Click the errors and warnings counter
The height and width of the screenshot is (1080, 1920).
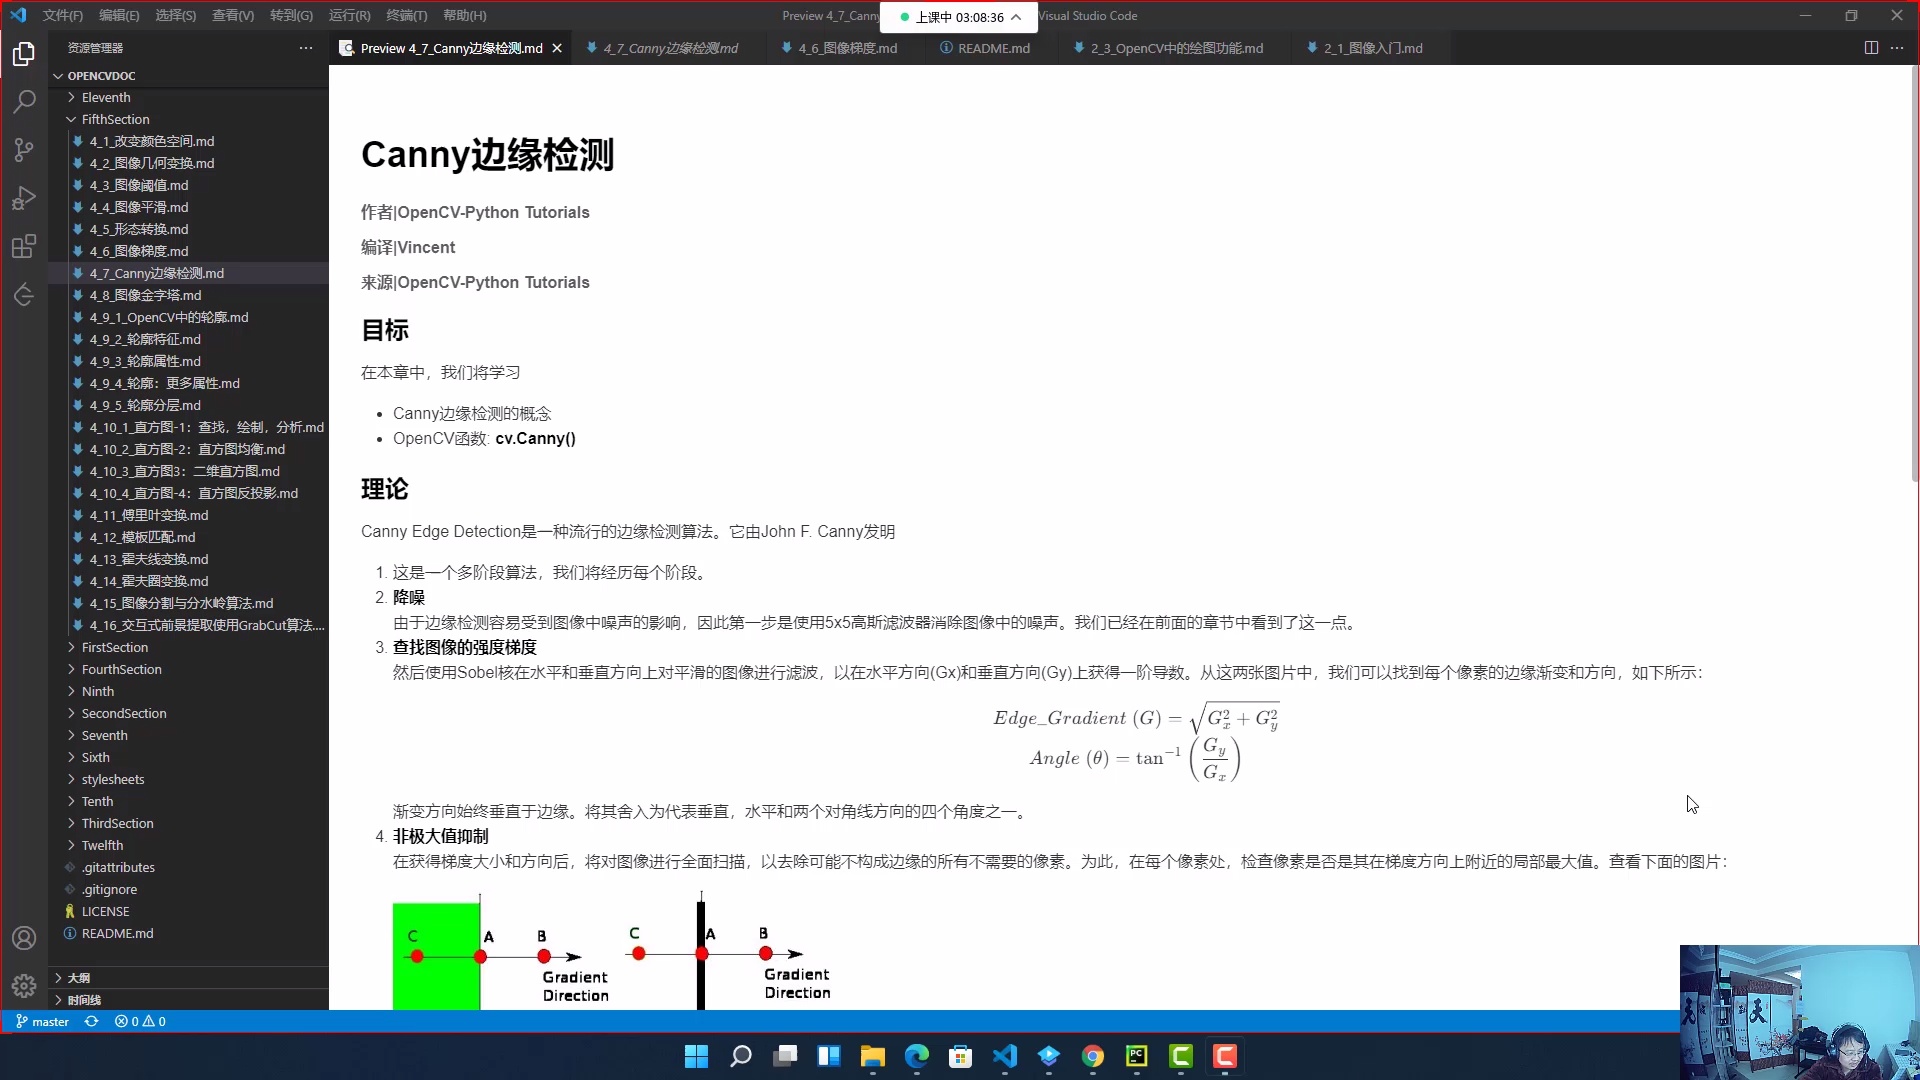tap(140, 1021)
